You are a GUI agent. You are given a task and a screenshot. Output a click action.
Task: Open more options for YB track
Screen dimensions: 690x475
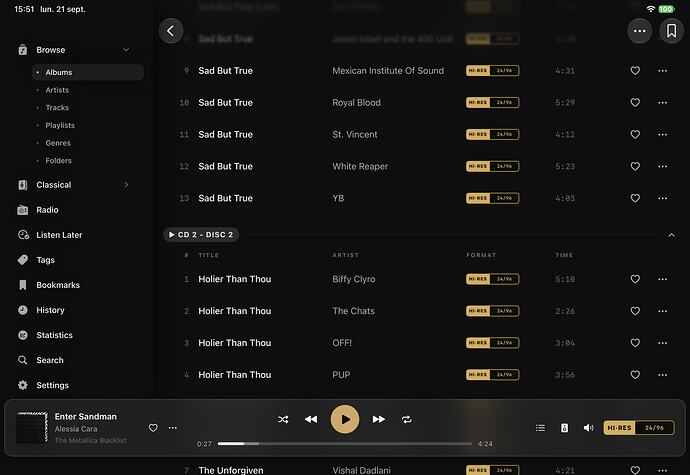tap(662, 199)
